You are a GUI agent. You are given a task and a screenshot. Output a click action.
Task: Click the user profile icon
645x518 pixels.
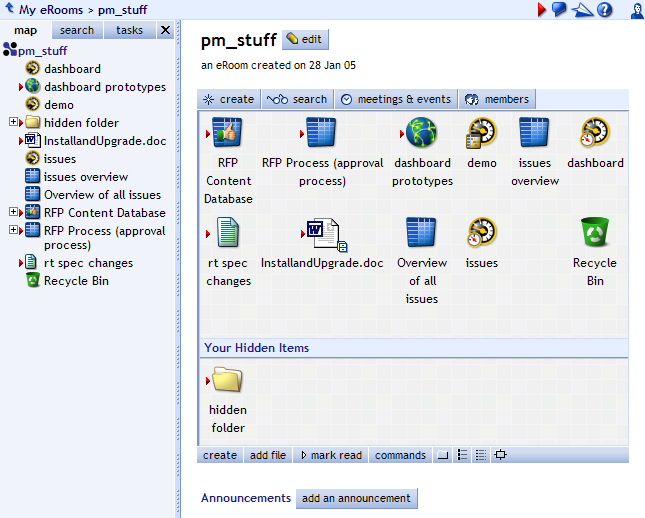coord(636,9)
